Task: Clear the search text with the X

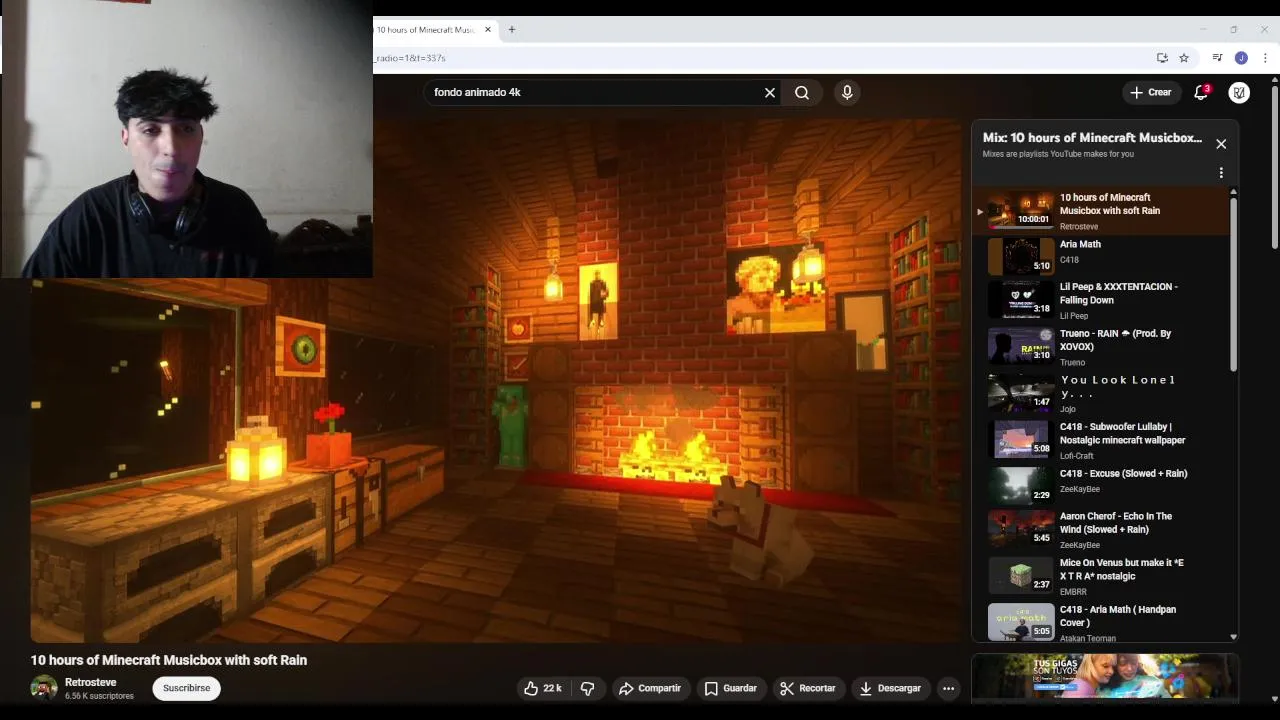Action: [x=770, y=92]
